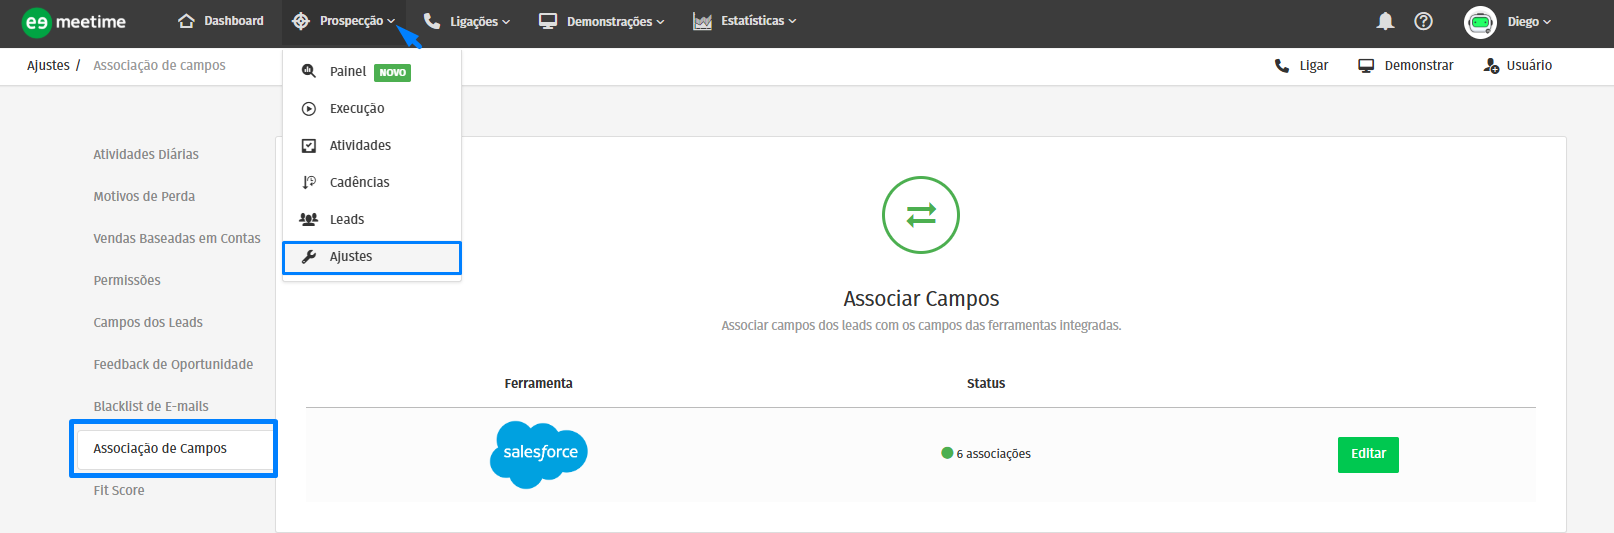The width and height of the screenshot is (1614, 533).
Task: Click the Meetime logo
Action: (74, 22)
